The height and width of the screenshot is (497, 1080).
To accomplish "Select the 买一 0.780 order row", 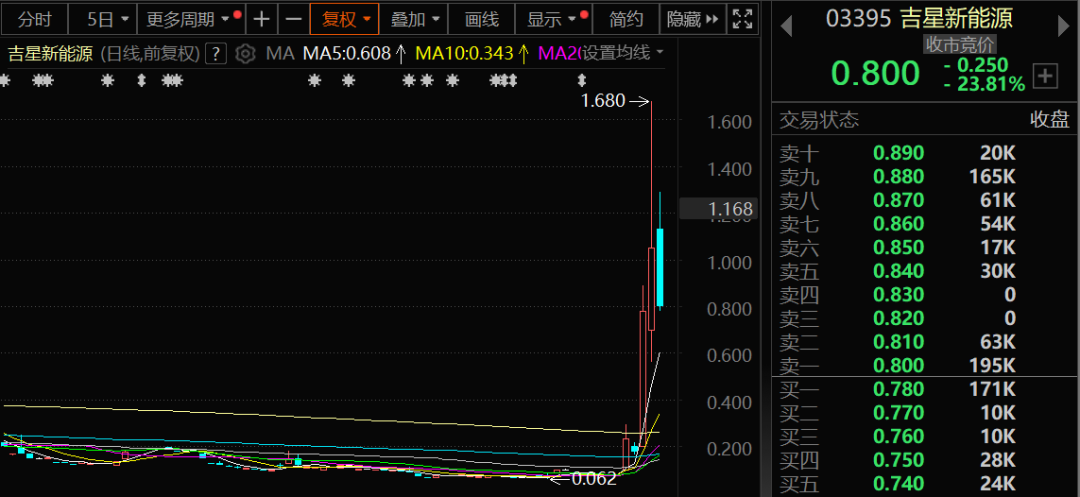I will tap(925, 390).
